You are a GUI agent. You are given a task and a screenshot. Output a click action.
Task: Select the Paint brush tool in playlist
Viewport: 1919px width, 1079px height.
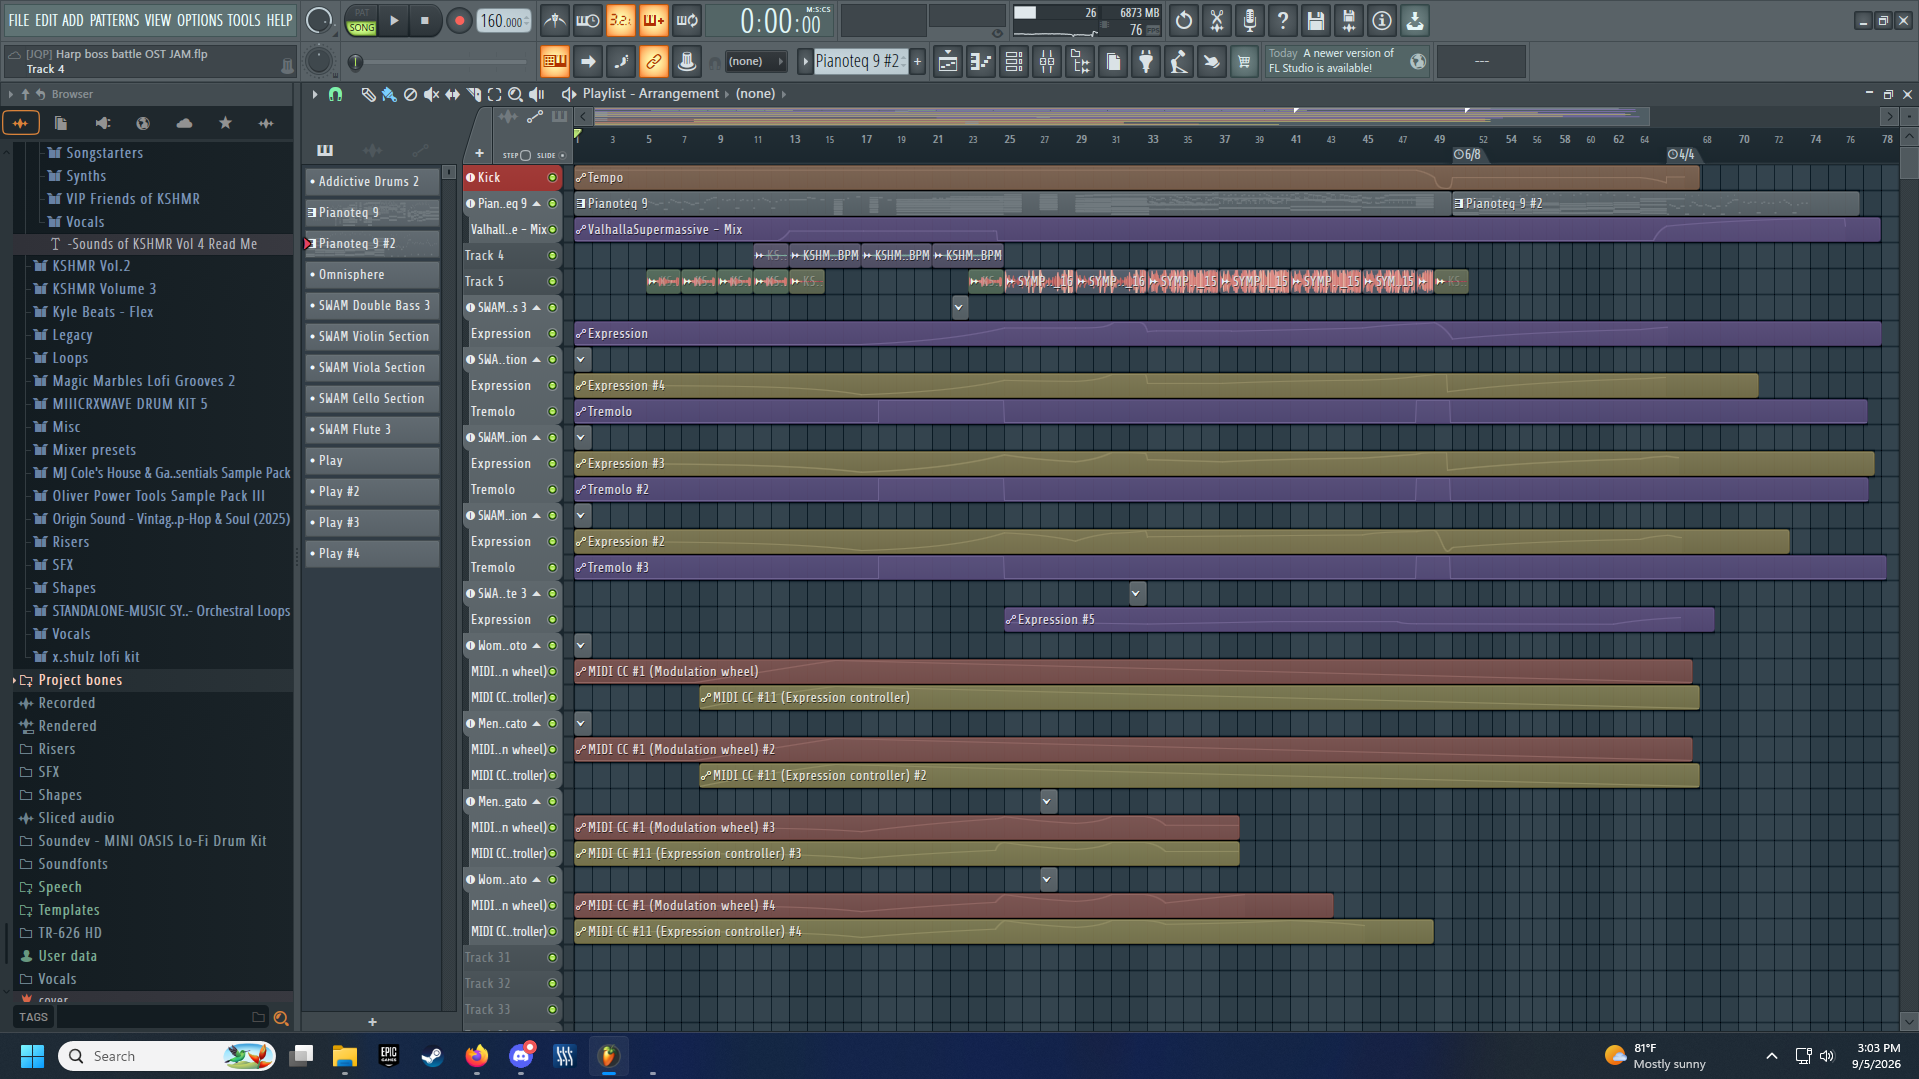point(389,94)
